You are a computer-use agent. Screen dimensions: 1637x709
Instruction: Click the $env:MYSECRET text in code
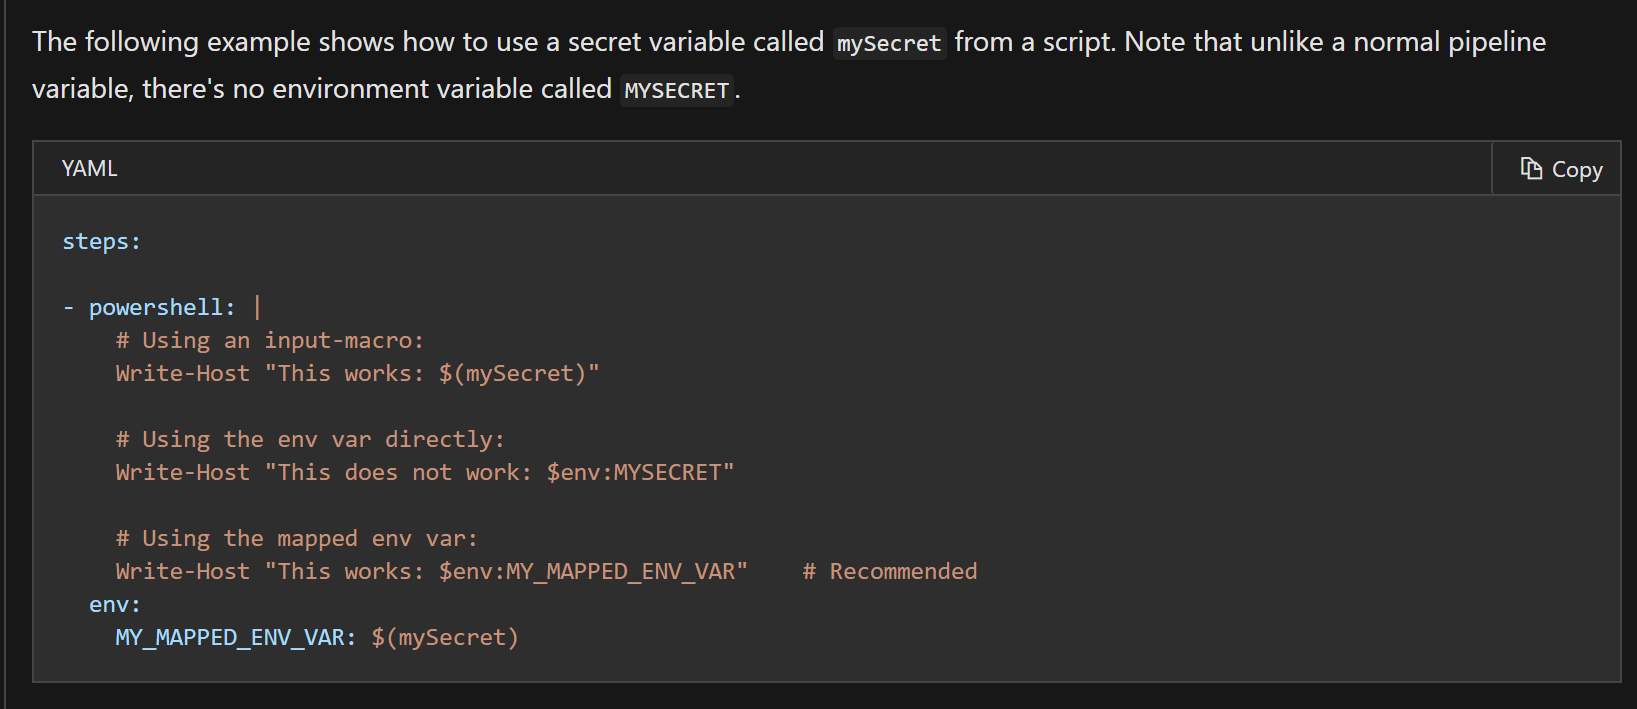coord(634,473)
